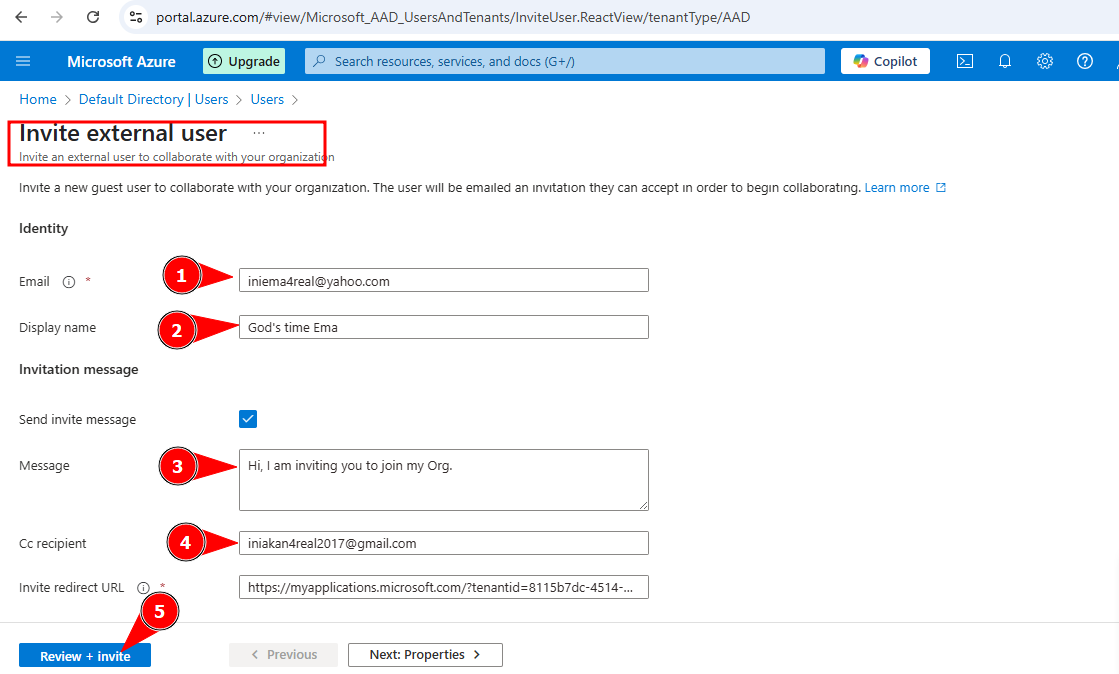Click the Email info icon
Image resolution: width=1119 pixels, height=674 pixels.
click(x=69, y=282)
